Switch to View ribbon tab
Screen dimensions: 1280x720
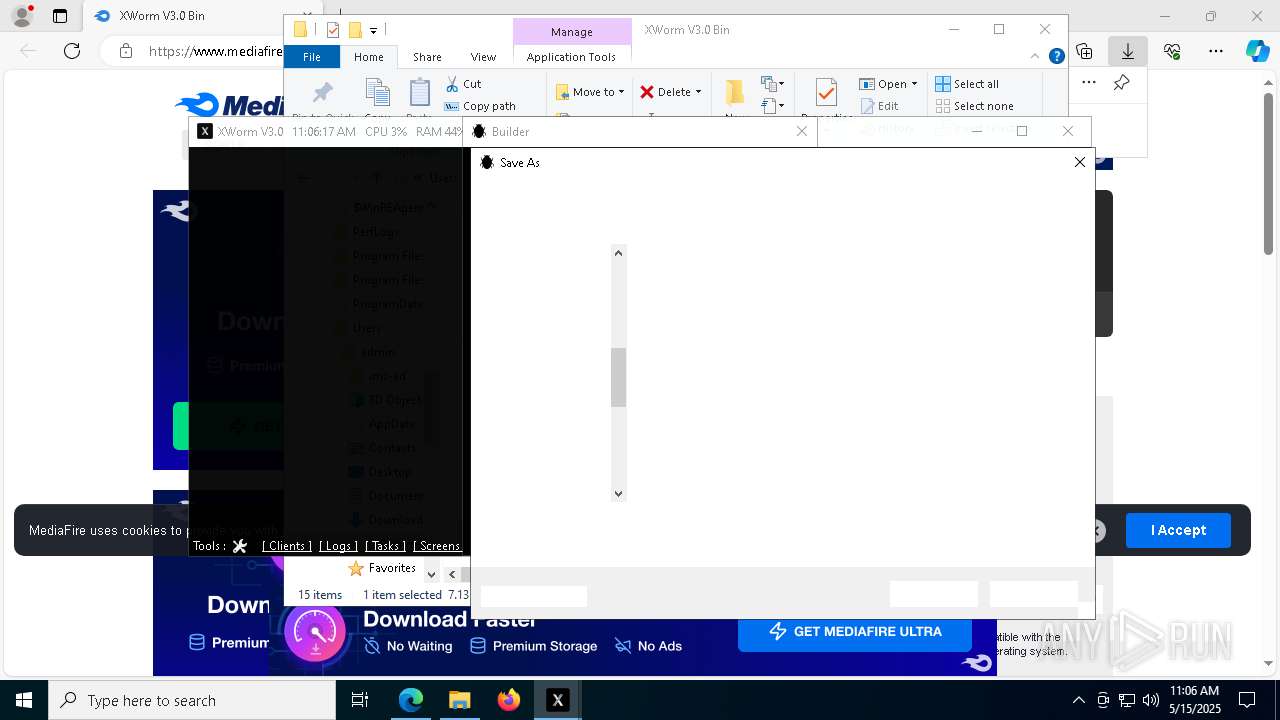click(x=483, y=57)
